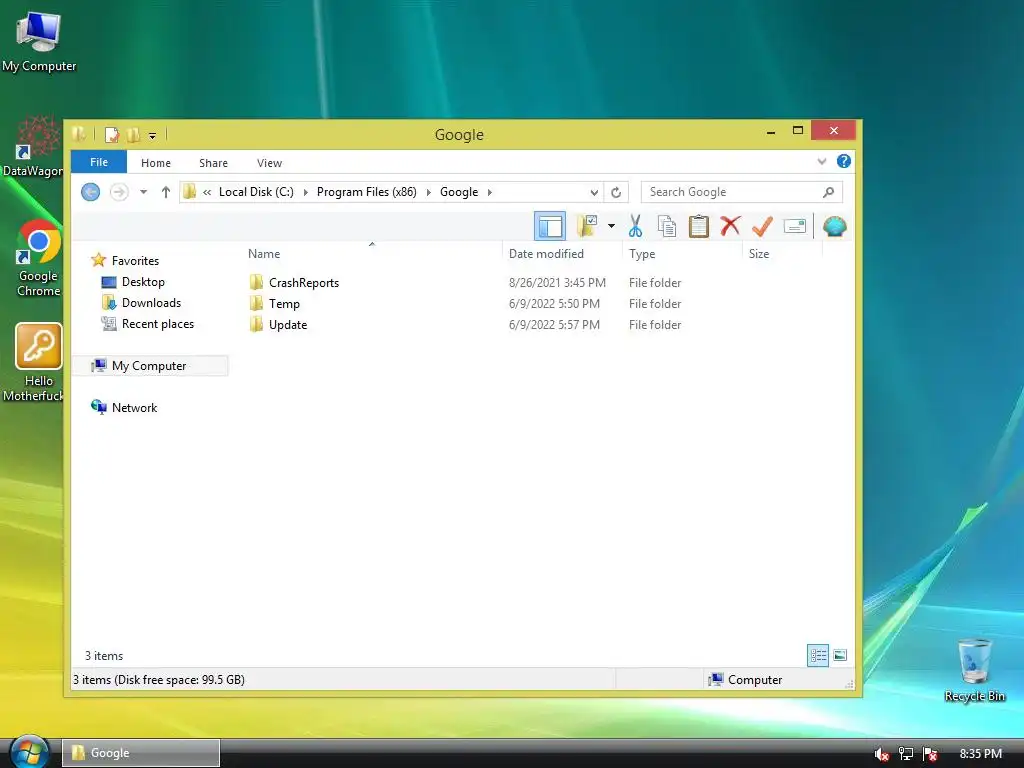Screen dimensions: 1024x768
Task: Click the Properties quick access icon
Action: pos(112,135)
